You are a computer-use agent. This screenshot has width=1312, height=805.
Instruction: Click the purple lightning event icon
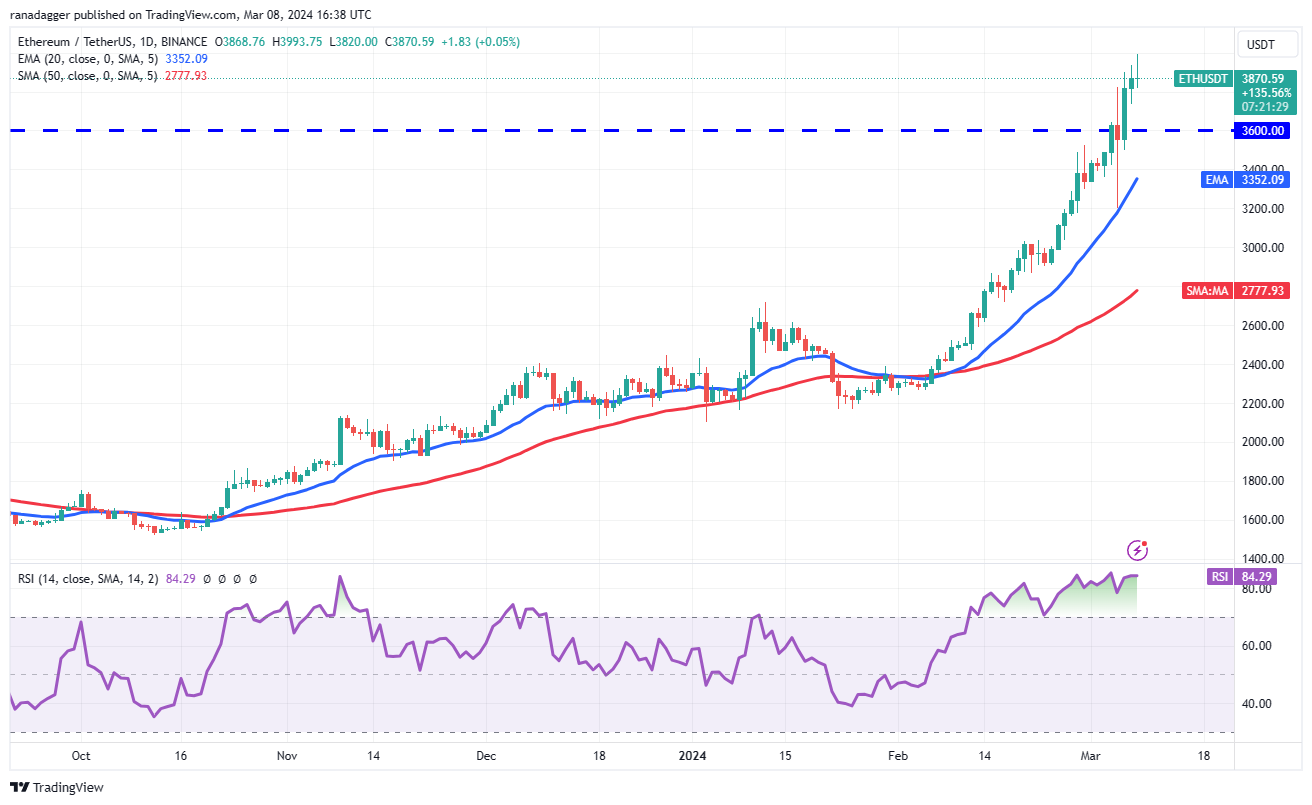(x=1137, y=549)
